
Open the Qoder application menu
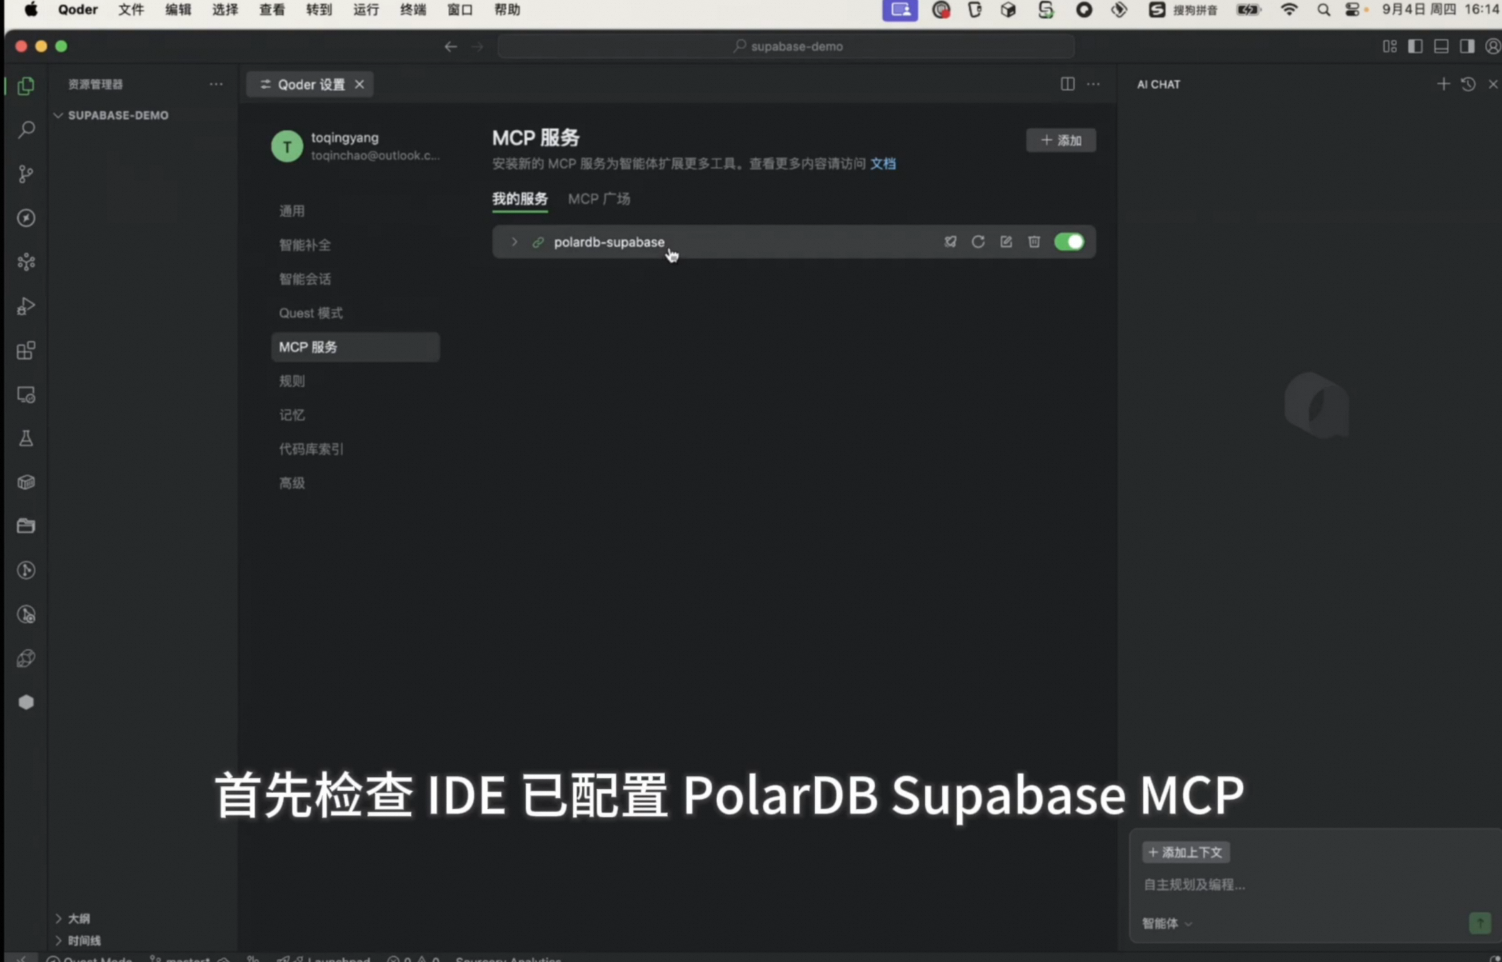click(x=78, y=10)
